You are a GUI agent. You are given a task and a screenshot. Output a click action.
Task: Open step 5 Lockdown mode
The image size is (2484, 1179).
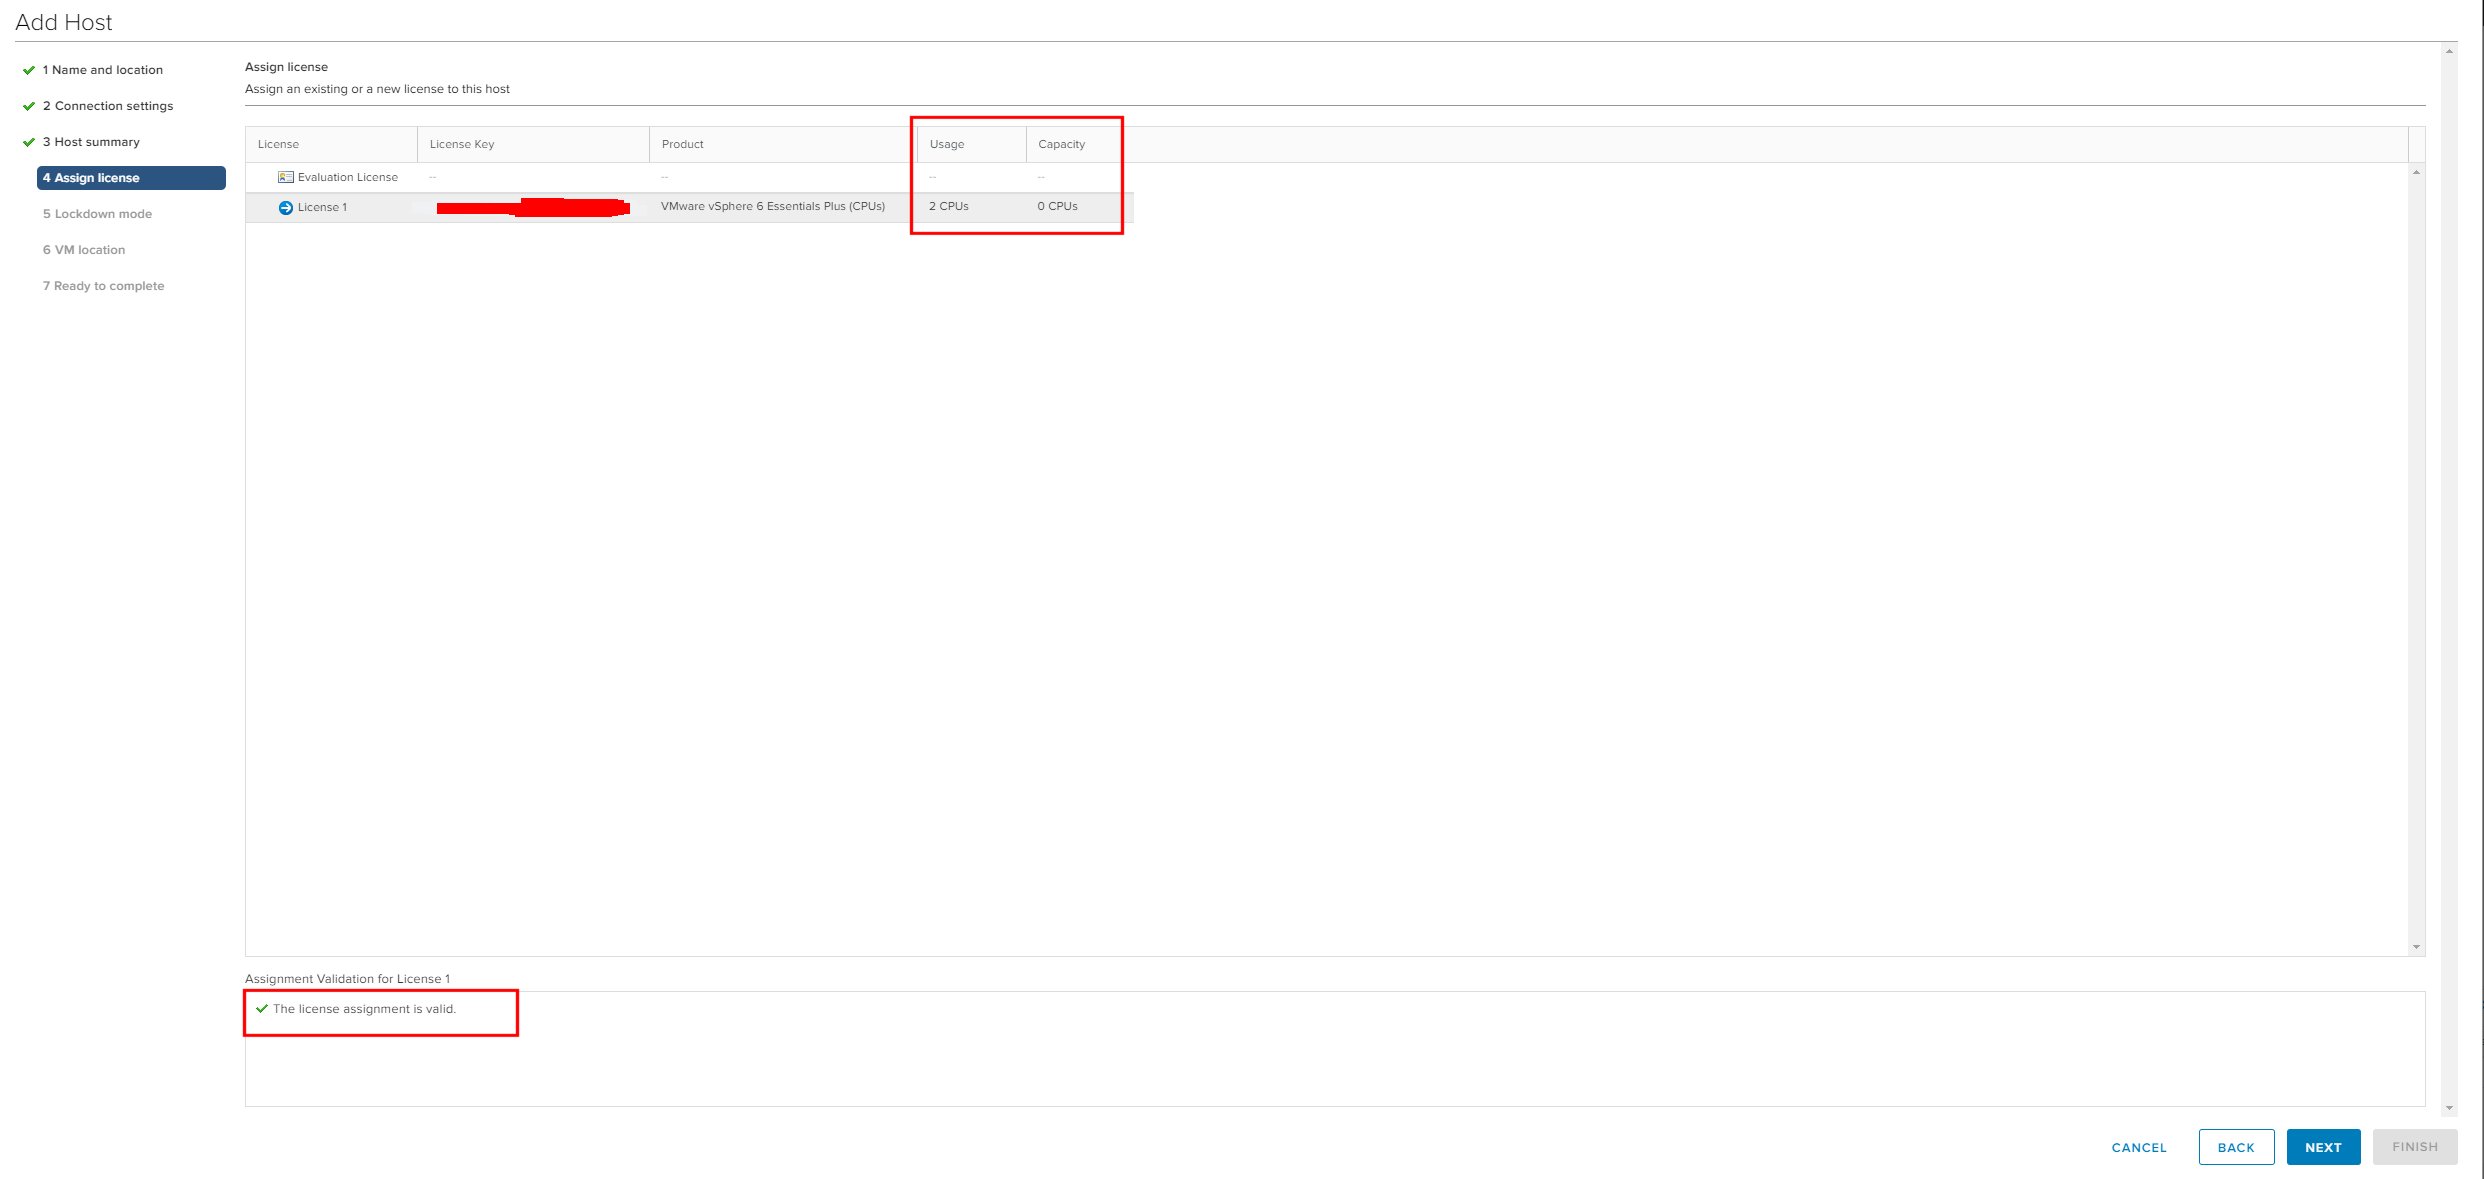coord(97,214)
